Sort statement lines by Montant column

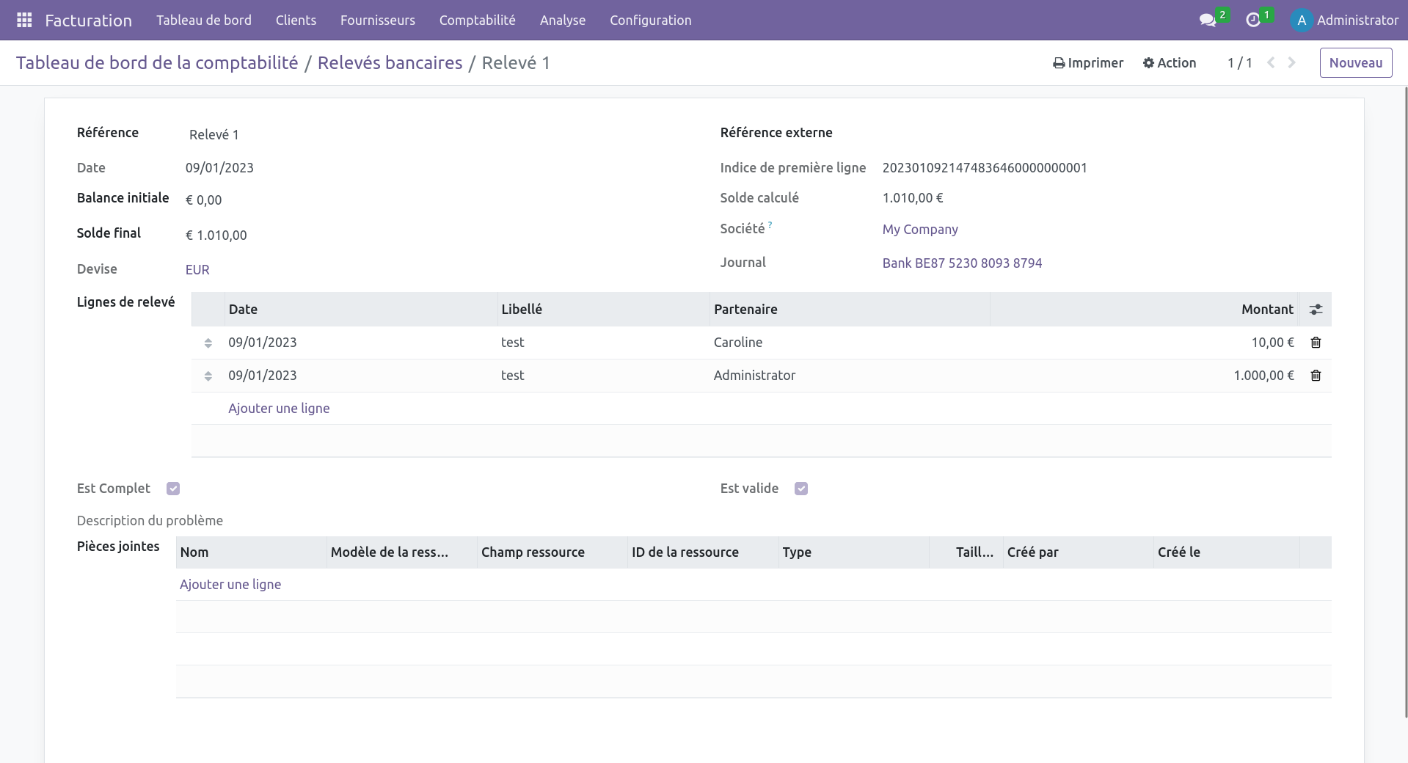point(1145,309)
